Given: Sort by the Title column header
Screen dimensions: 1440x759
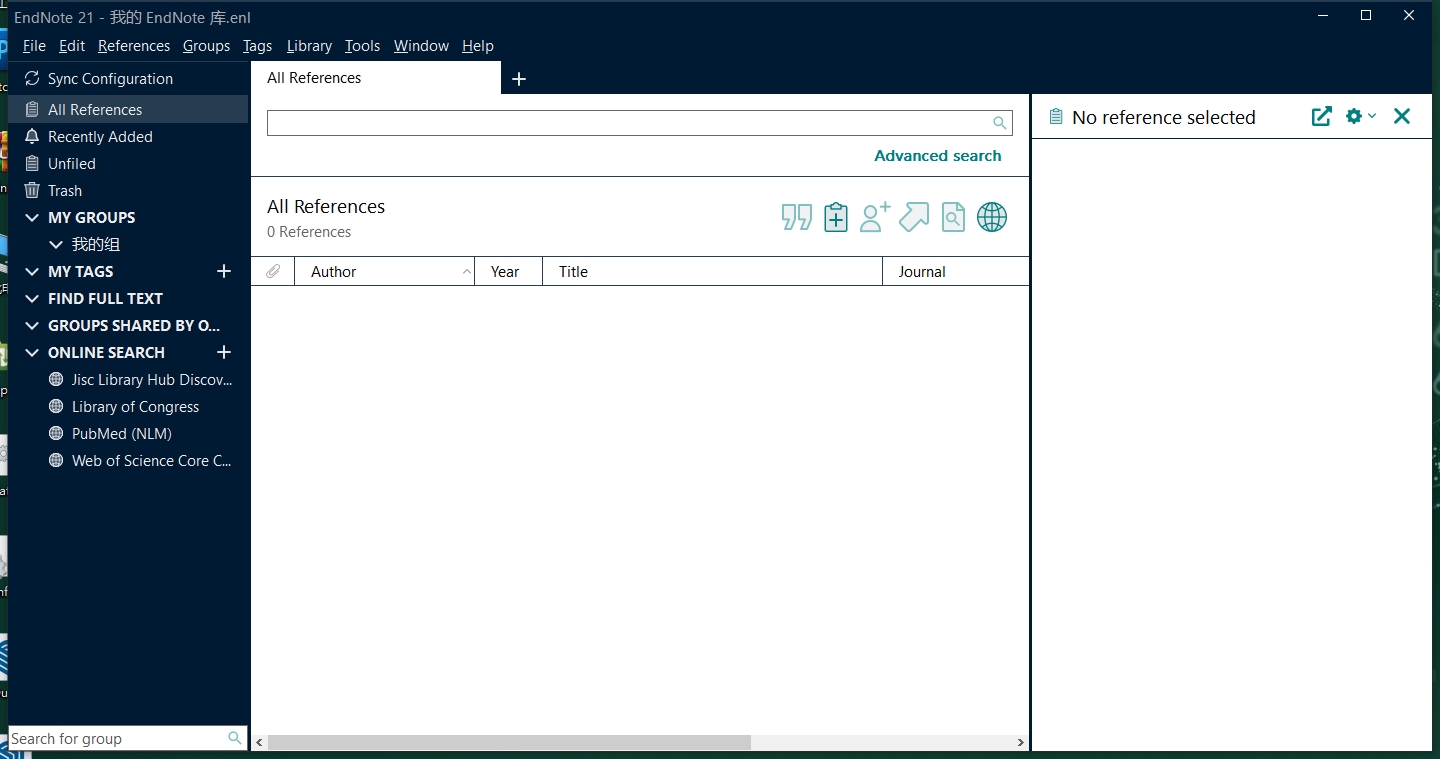Looking at the screenshot, I should tap(712, 271).
